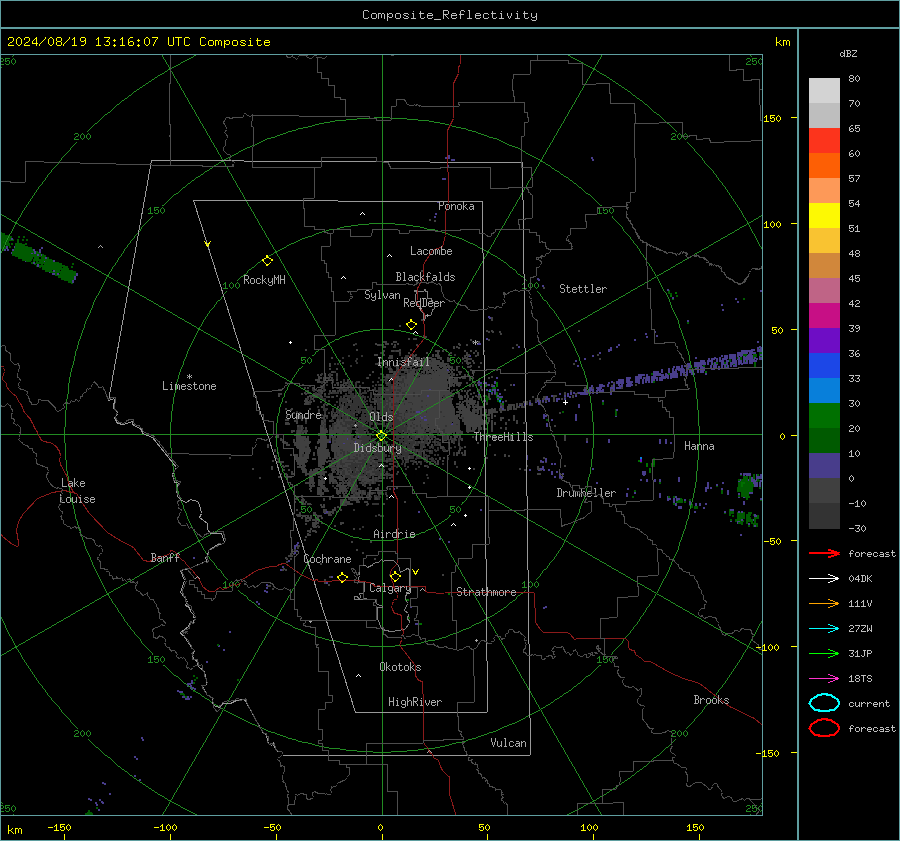Select the bright yellow 51–54 dBZ band

click(x=824, y=216)
